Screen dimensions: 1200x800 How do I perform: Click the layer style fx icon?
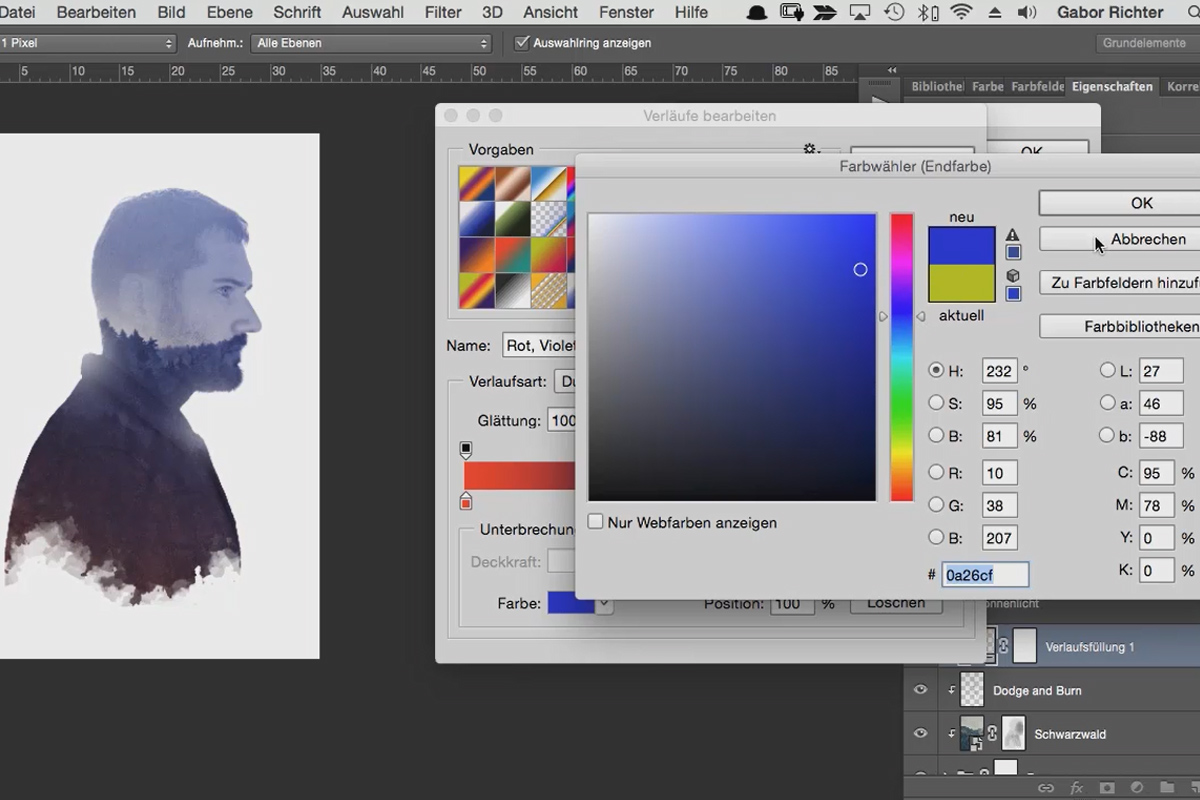tap(1077, 788)
